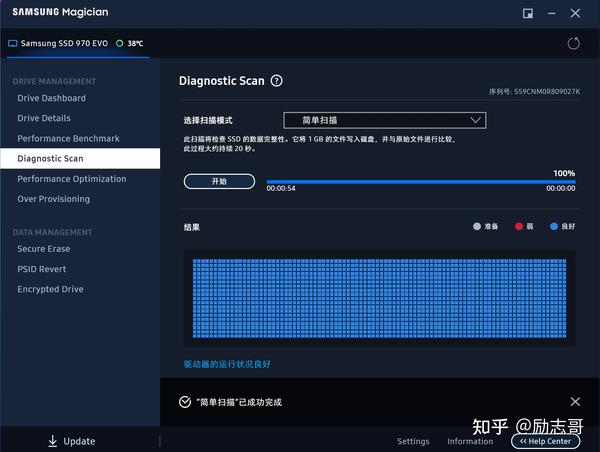
Task: Click the remaining time 00:00:00
Action: pos(561,188)
